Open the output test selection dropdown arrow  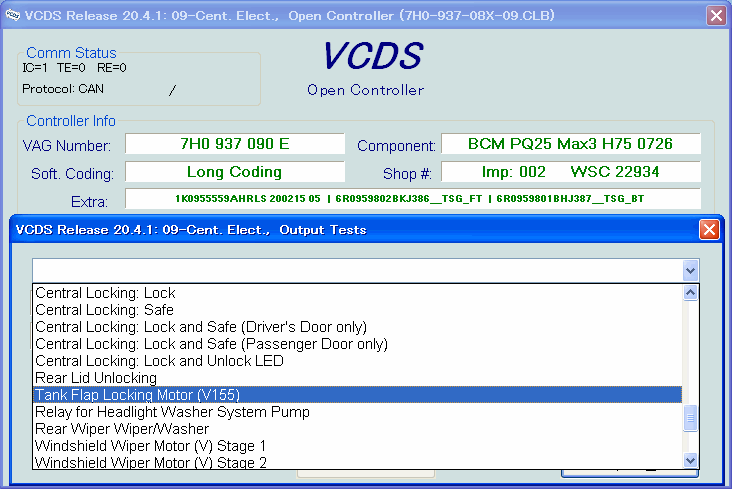690,270
